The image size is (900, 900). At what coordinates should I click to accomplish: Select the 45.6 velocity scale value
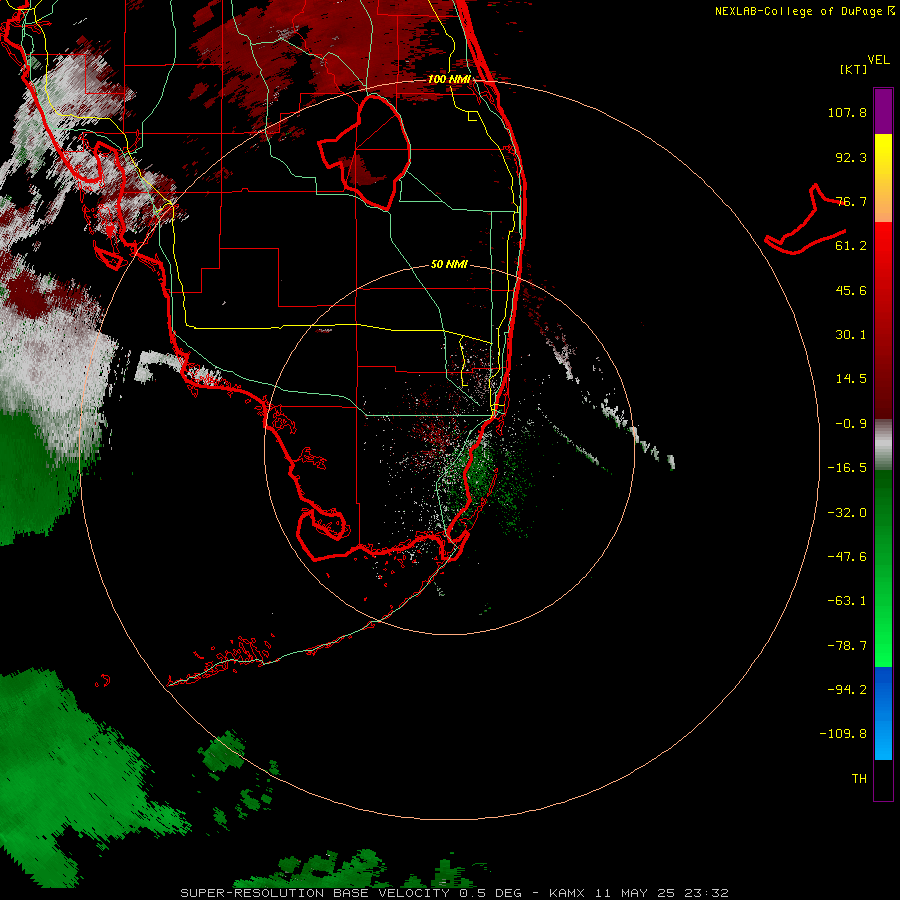851,290
